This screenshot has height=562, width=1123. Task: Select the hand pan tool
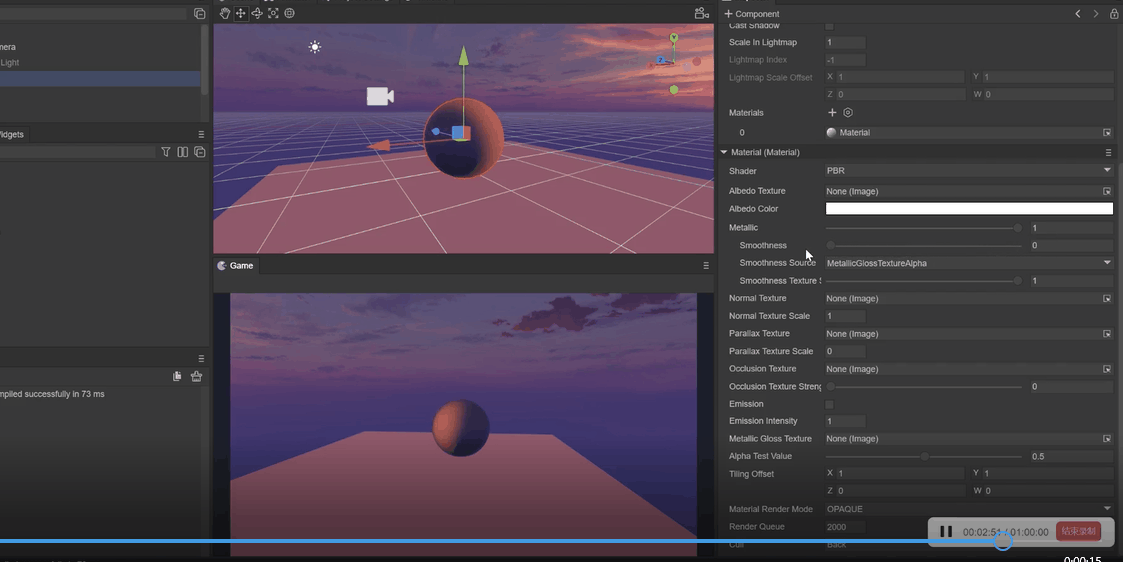(225, 13)
